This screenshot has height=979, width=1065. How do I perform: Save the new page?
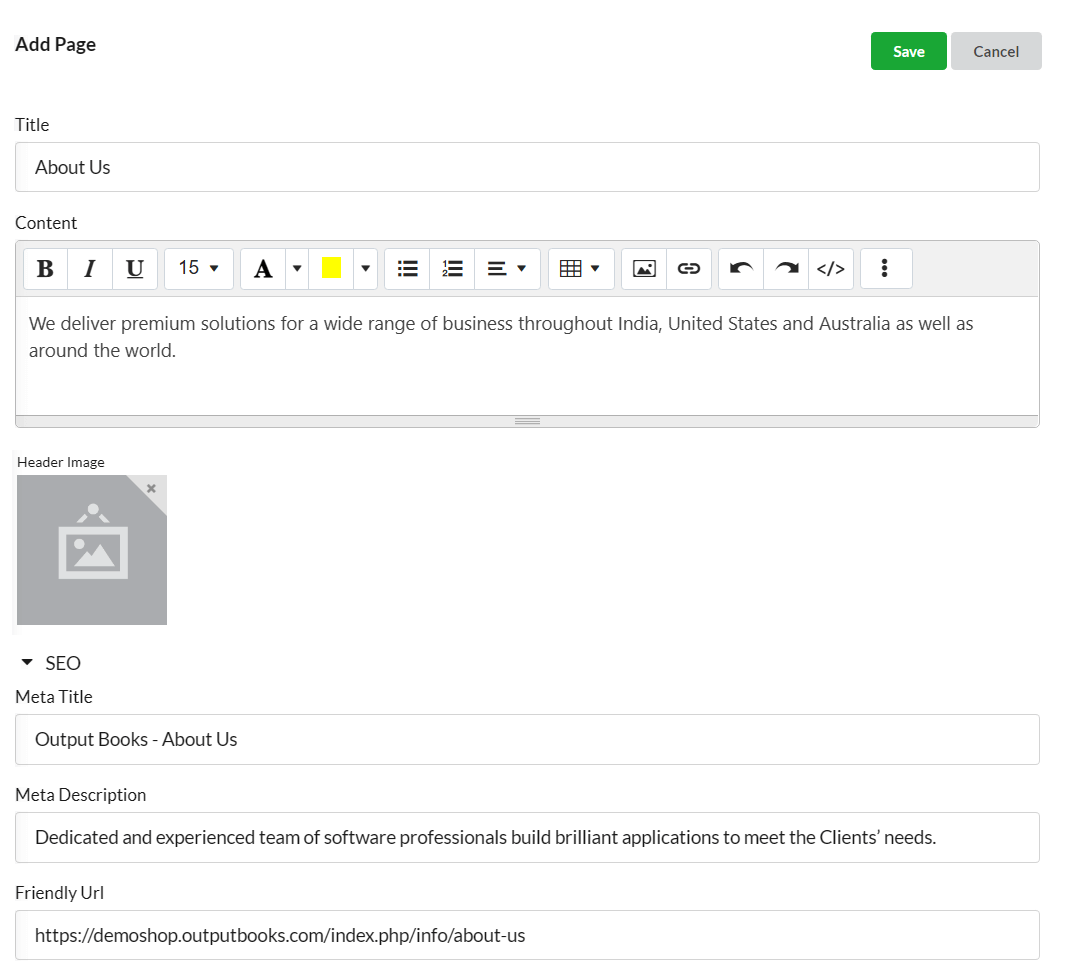pos(908,51)
